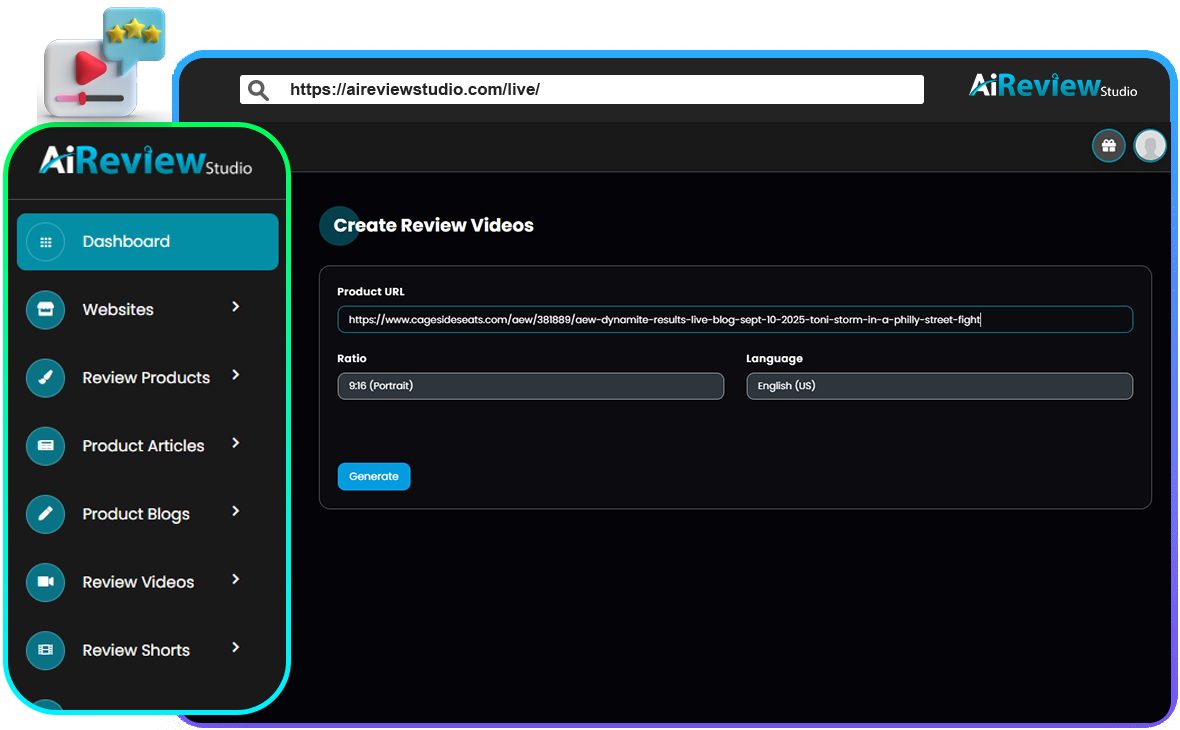1180x730 pixels.
Task: Click the Dashboard grid icon
Action: pos(45,242)
